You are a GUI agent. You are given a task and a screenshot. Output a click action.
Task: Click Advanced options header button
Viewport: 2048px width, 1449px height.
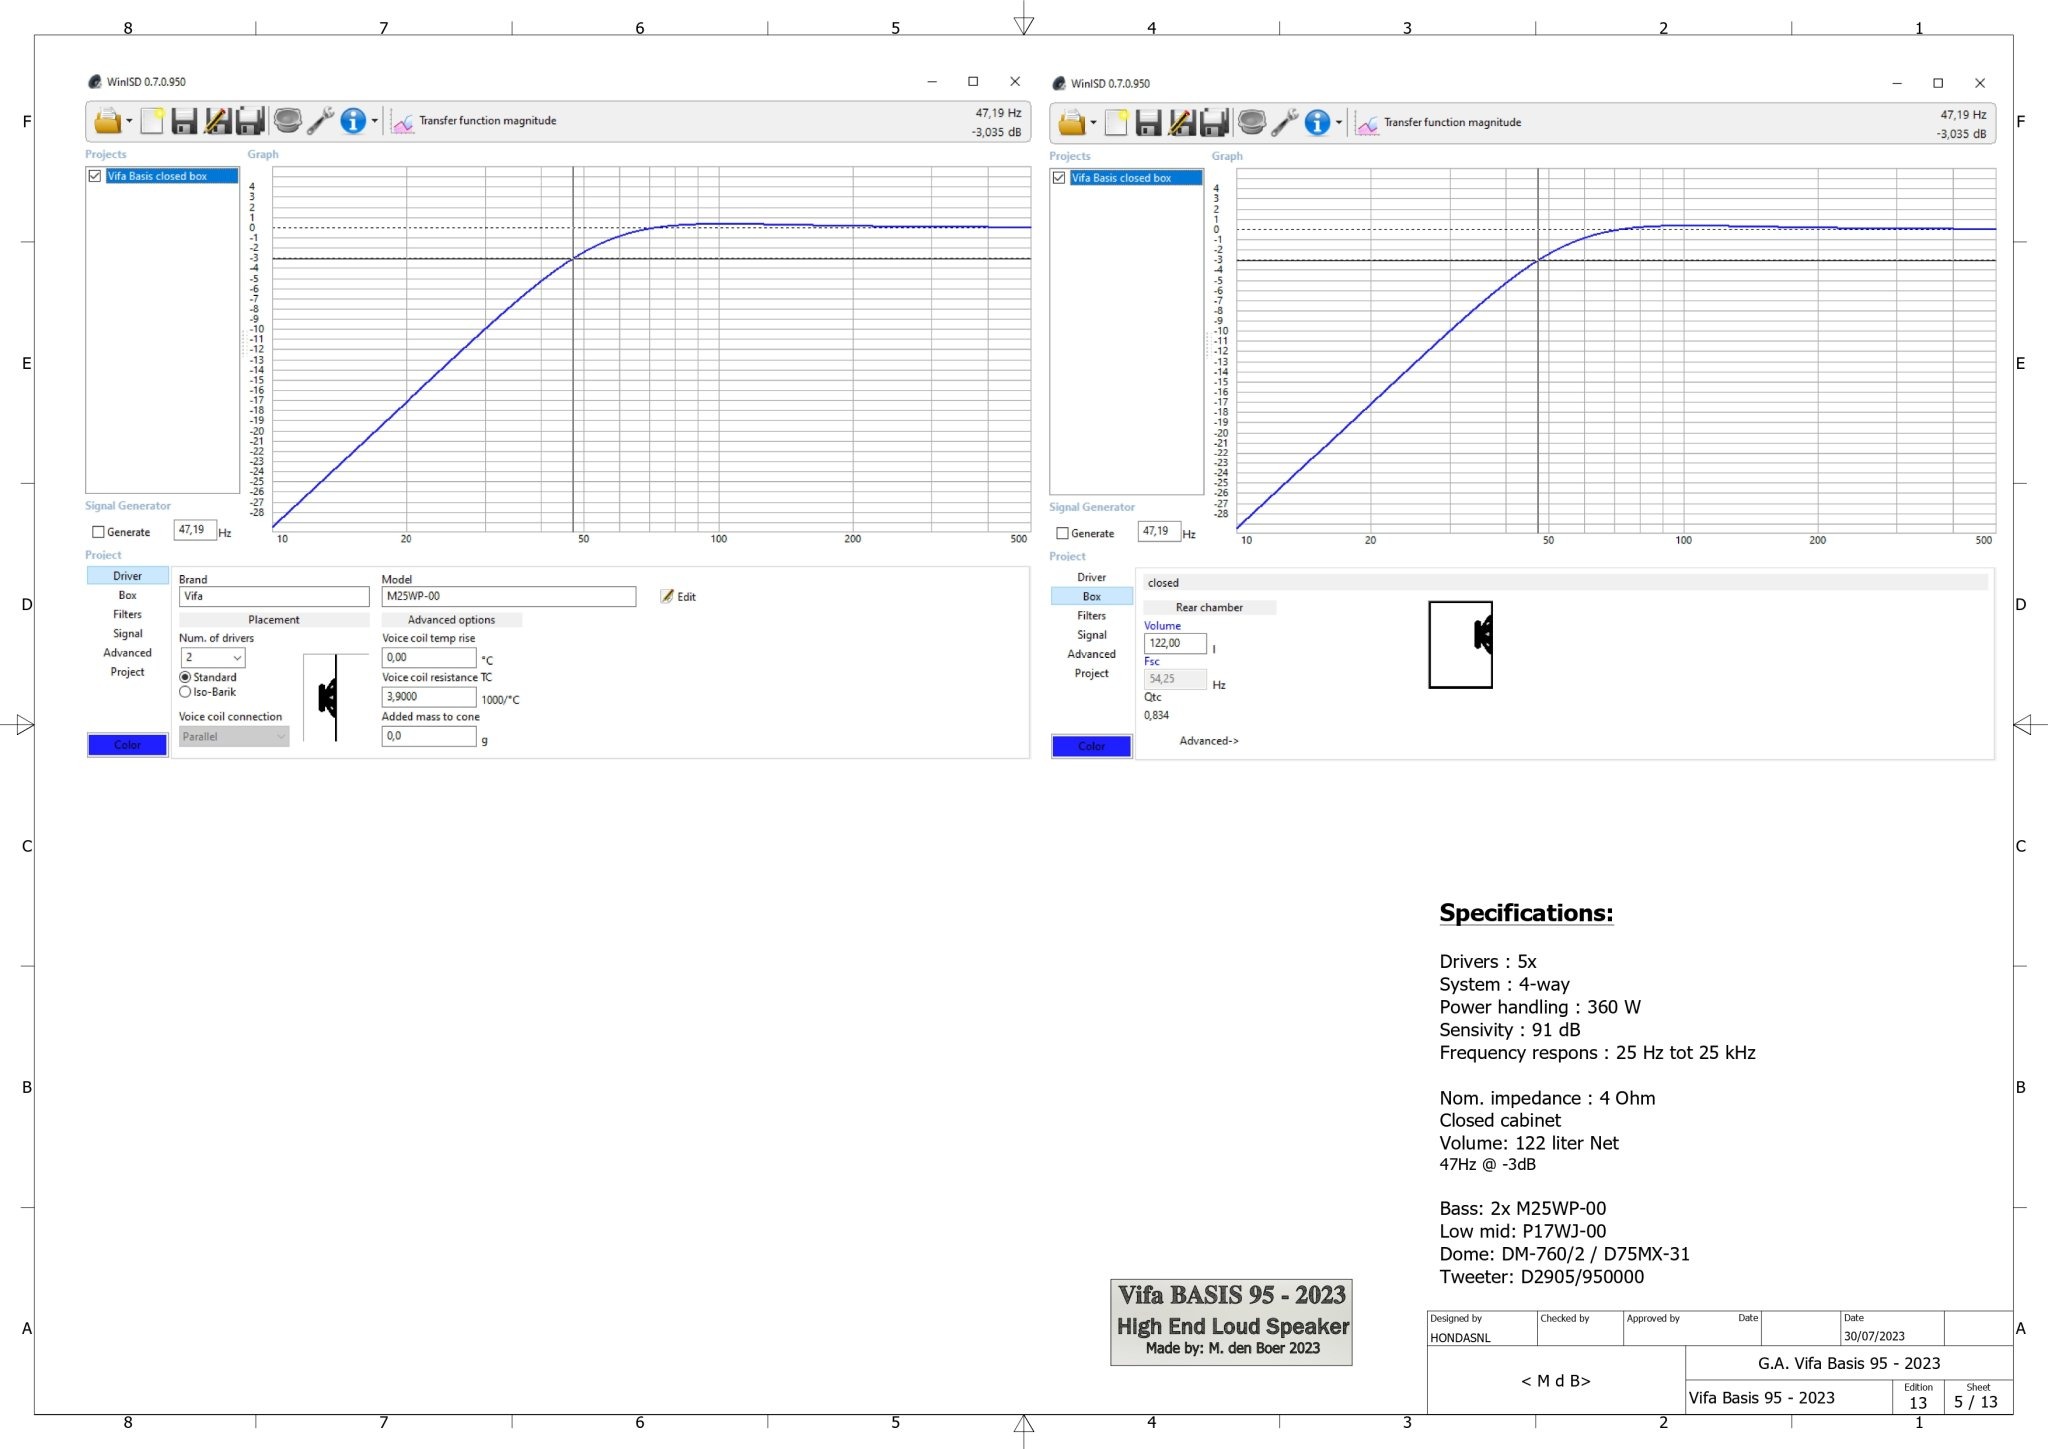(x=451, y=620)
